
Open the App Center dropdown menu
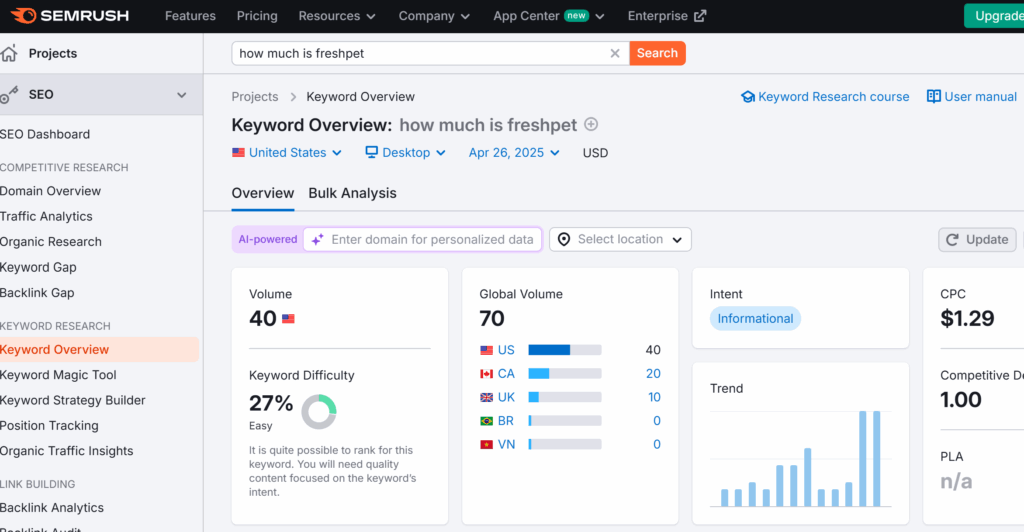549,16
